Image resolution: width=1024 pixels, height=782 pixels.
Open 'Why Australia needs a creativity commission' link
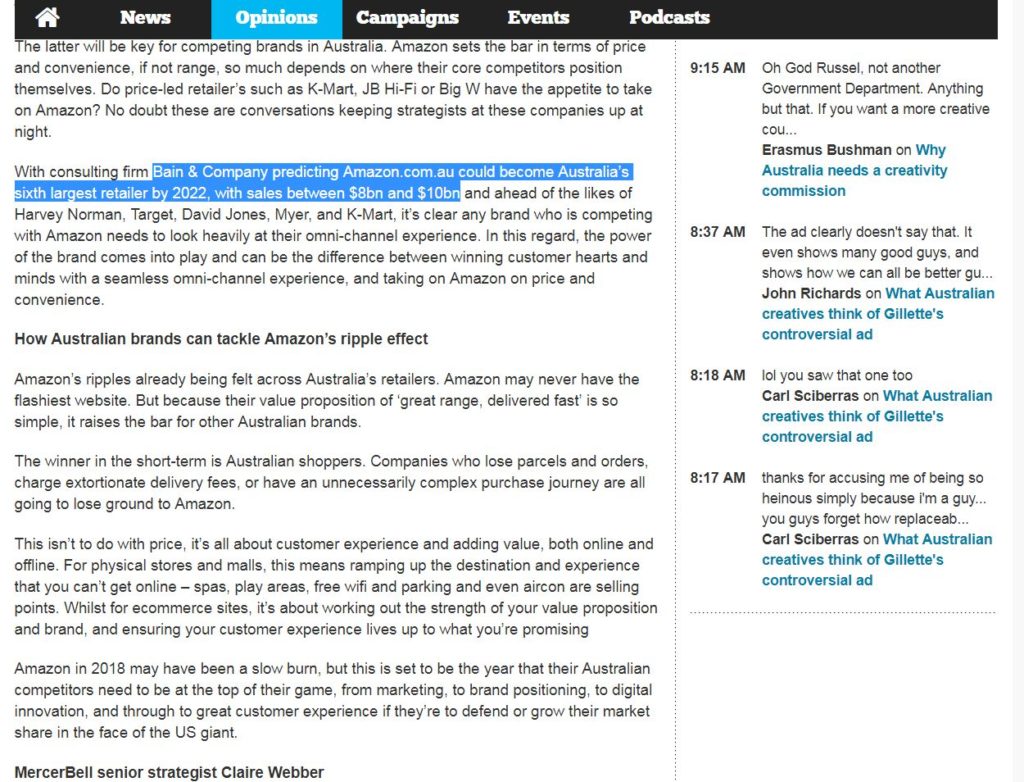853,171
